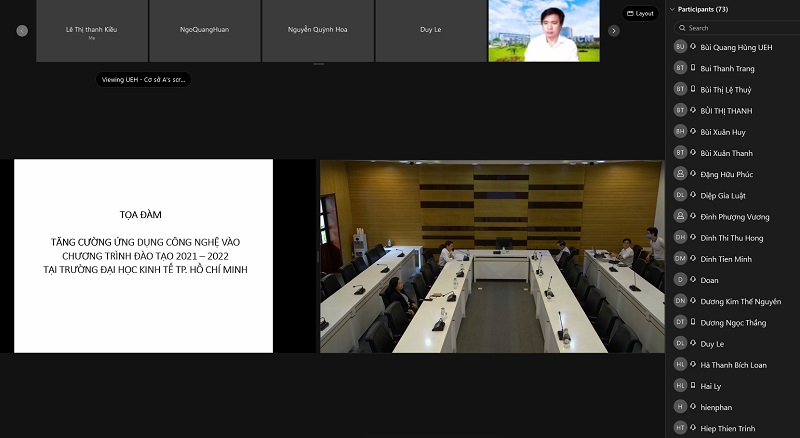Click the audio icon next to Duy Le in participants list
This screenshot has width=800, height=438.
coord(693,343)
